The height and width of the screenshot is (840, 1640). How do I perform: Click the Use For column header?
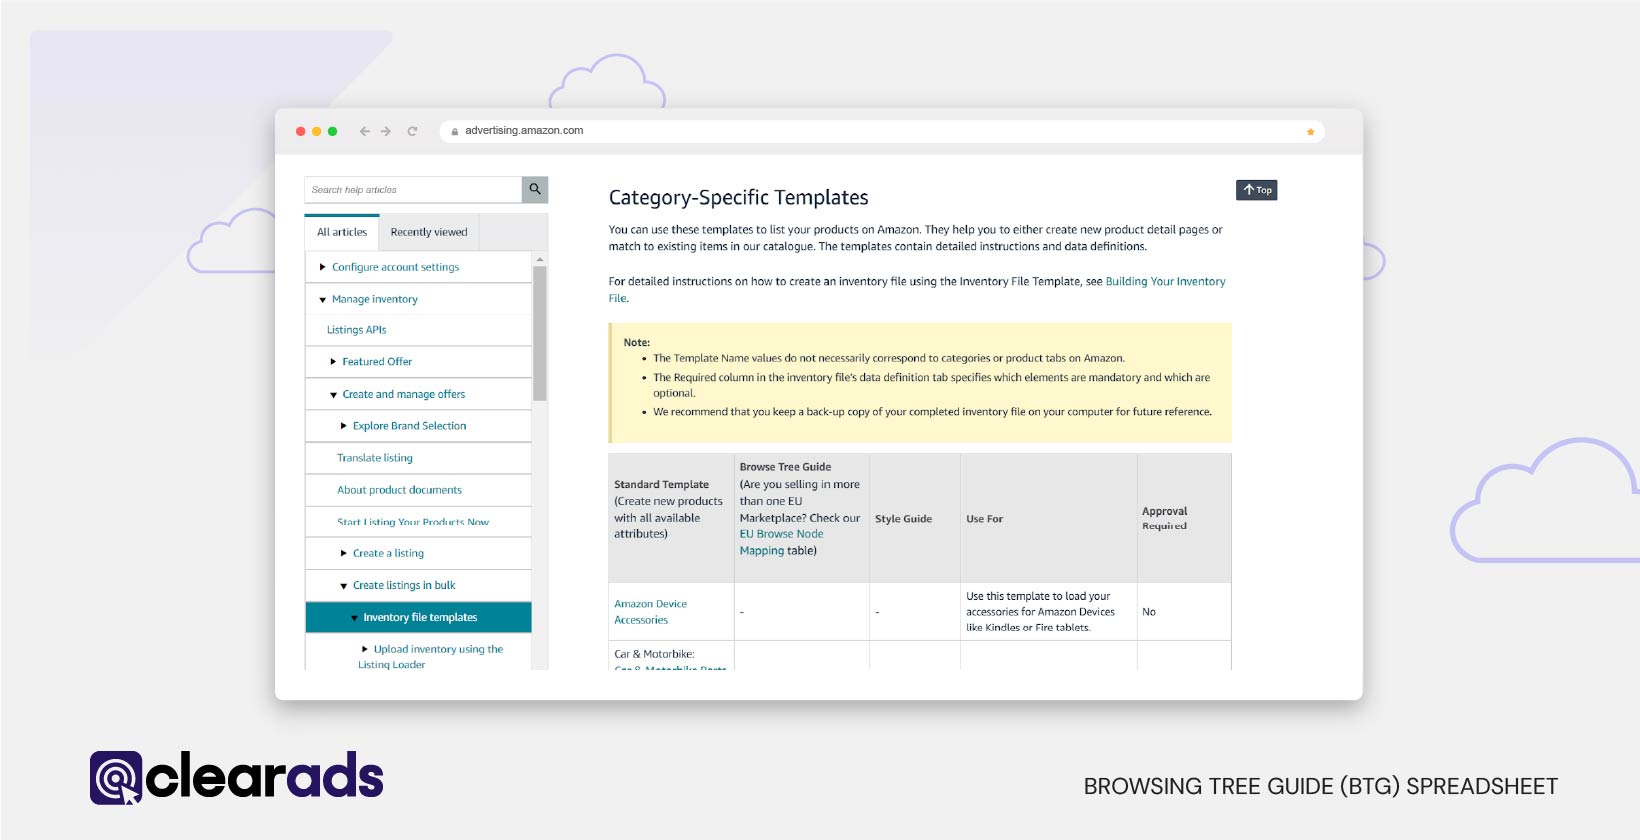click(x=1049, y=518)
